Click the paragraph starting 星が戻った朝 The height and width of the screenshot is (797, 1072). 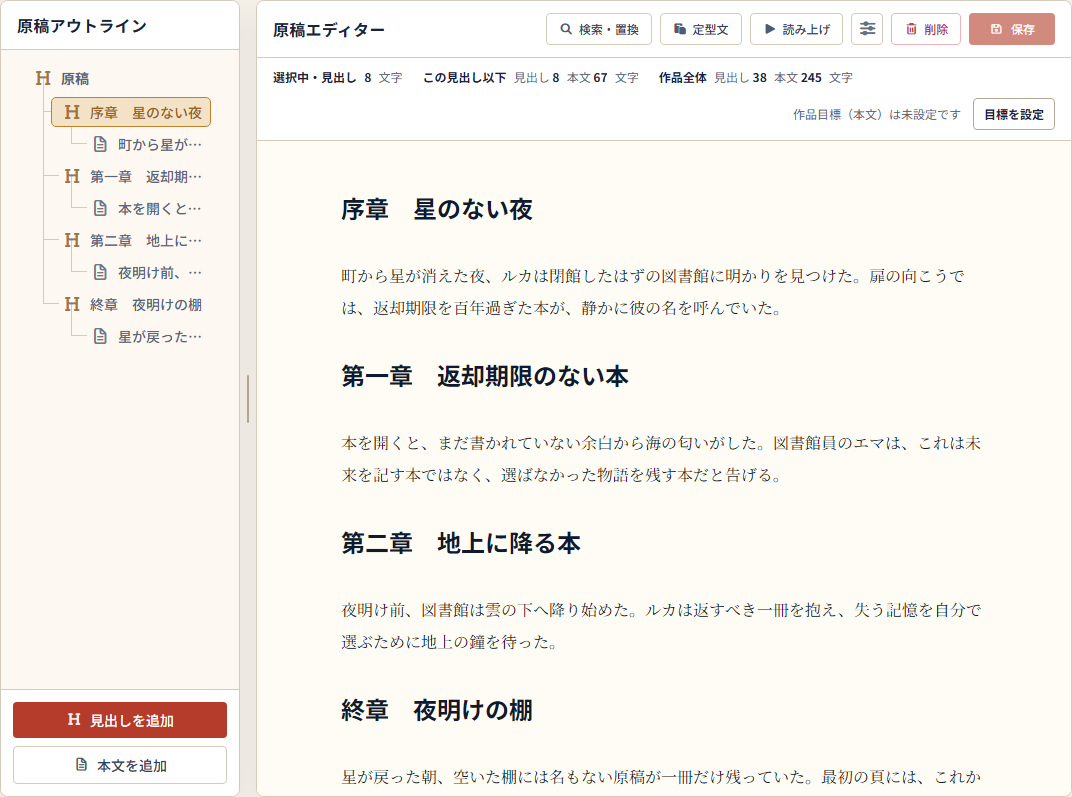[661, 779]
